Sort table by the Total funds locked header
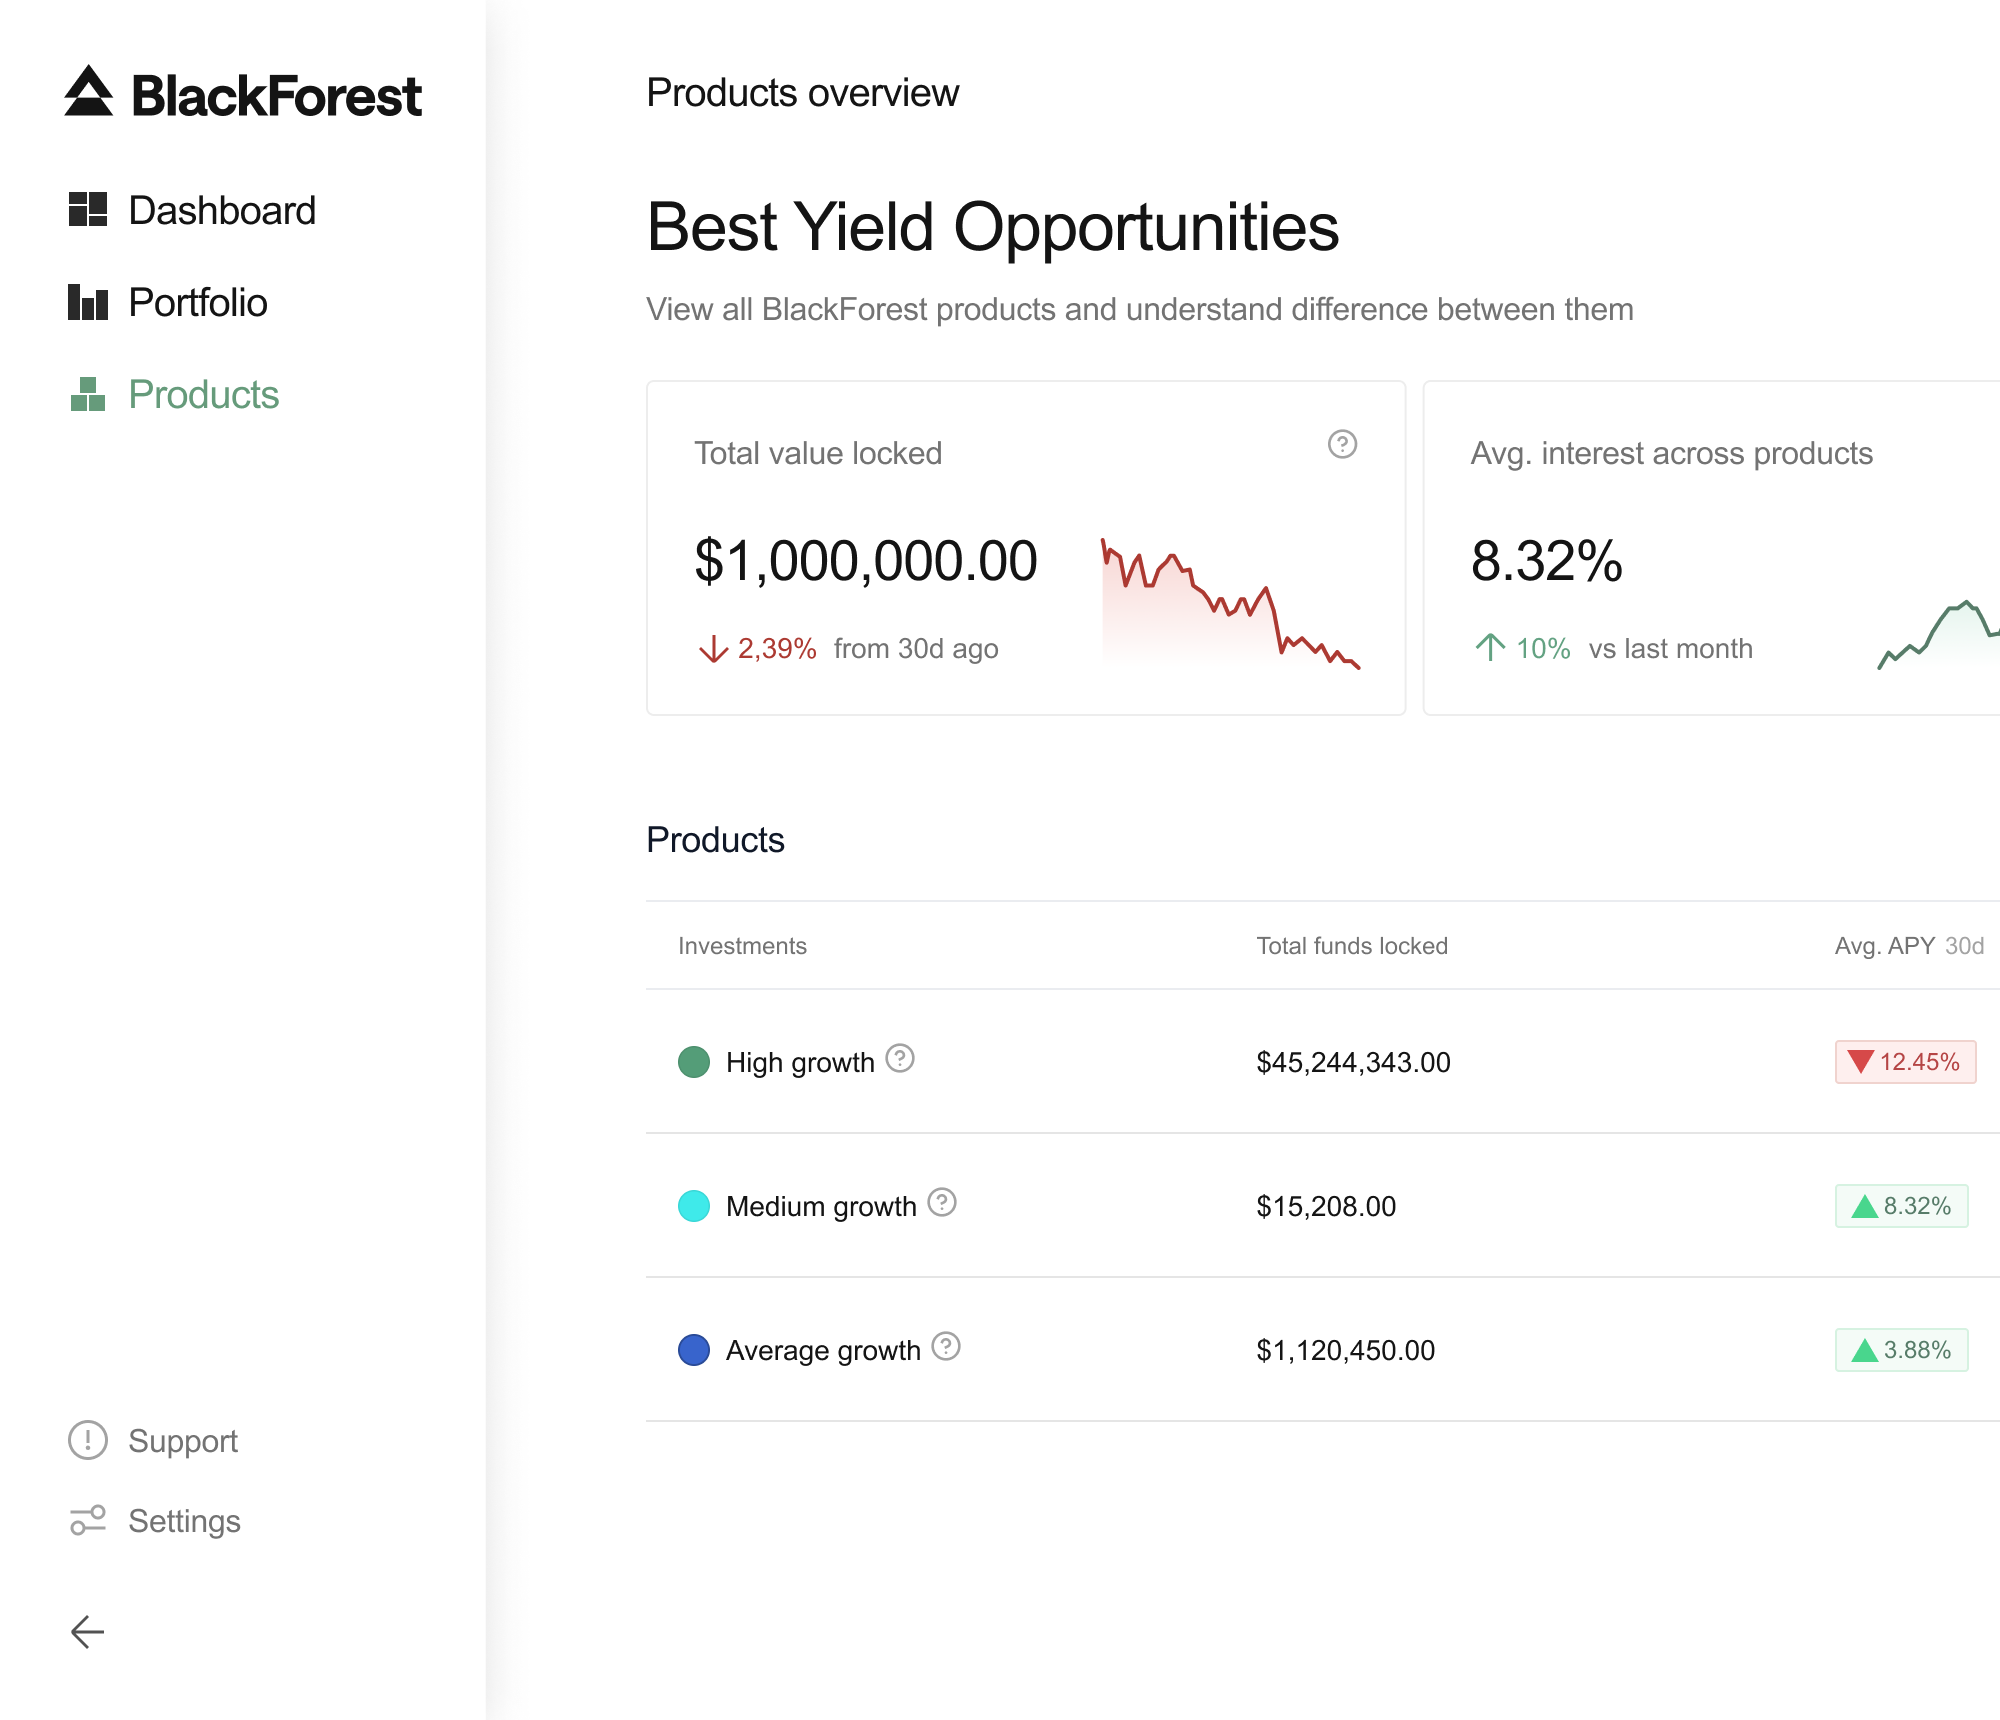 pos(1352,945)
